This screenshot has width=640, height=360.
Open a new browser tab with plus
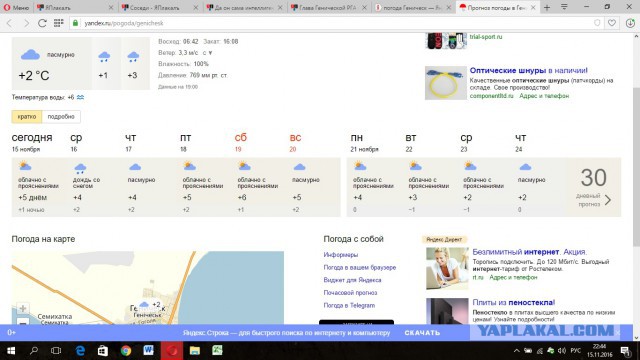point(547,7)
